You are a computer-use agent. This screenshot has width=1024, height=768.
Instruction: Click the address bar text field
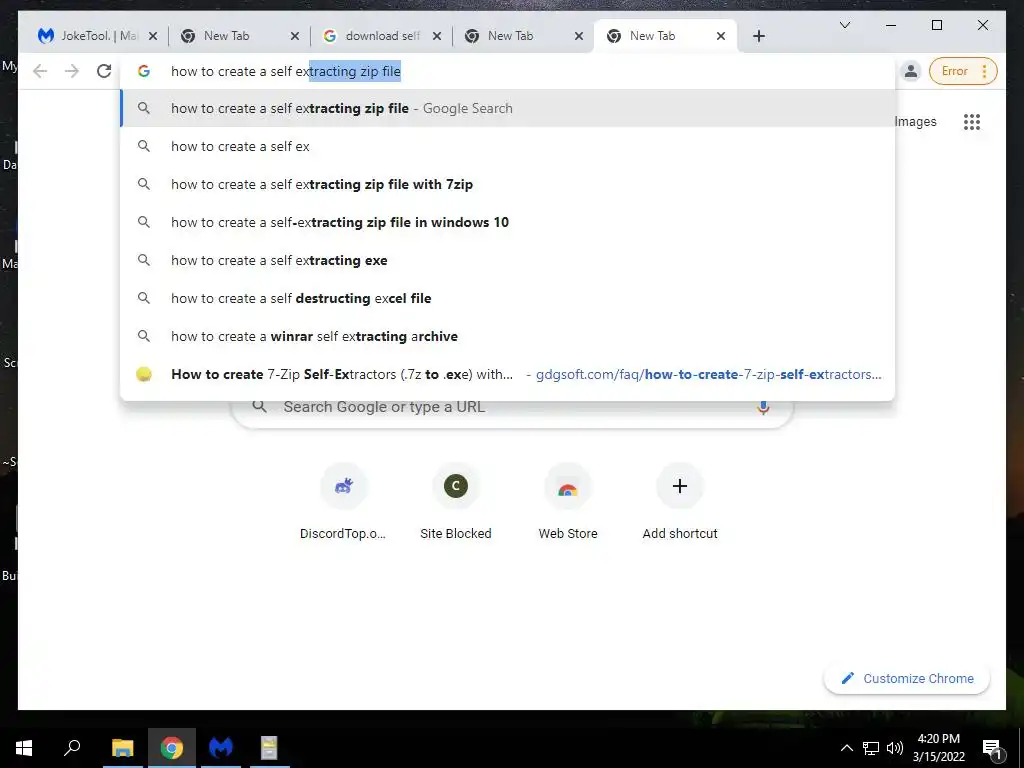(508, 71)
